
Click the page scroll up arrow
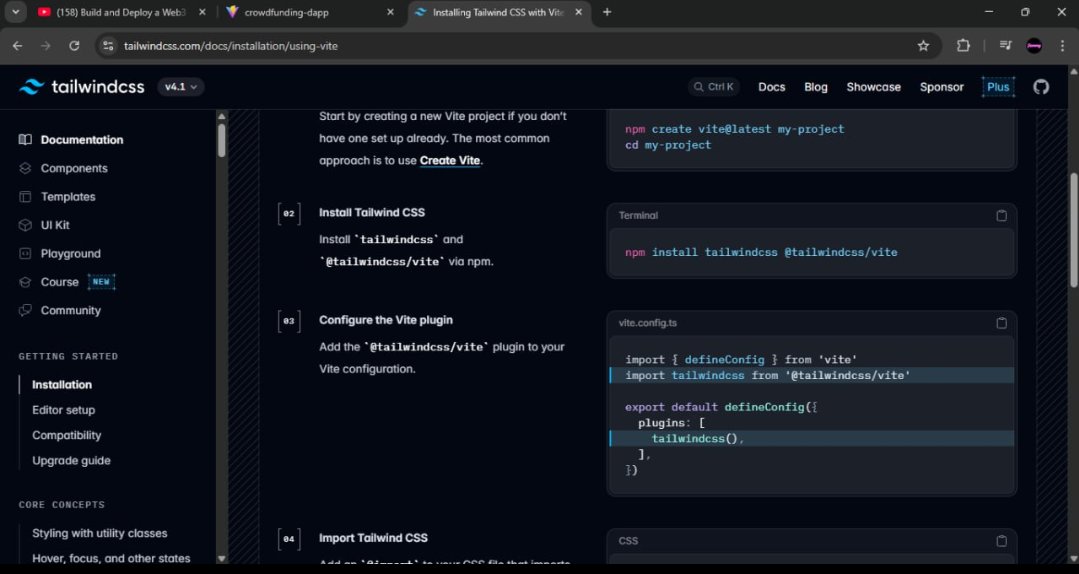(1073, 71)
